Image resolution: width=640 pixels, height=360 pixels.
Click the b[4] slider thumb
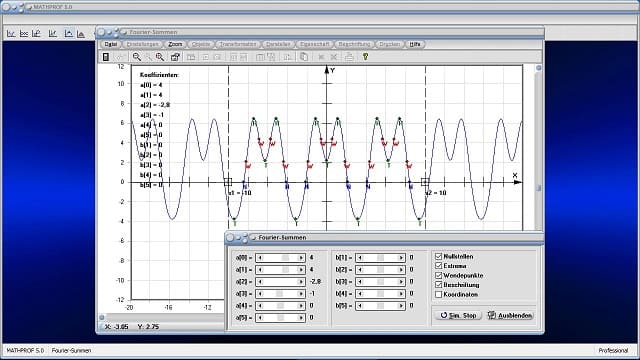point(380,293)
